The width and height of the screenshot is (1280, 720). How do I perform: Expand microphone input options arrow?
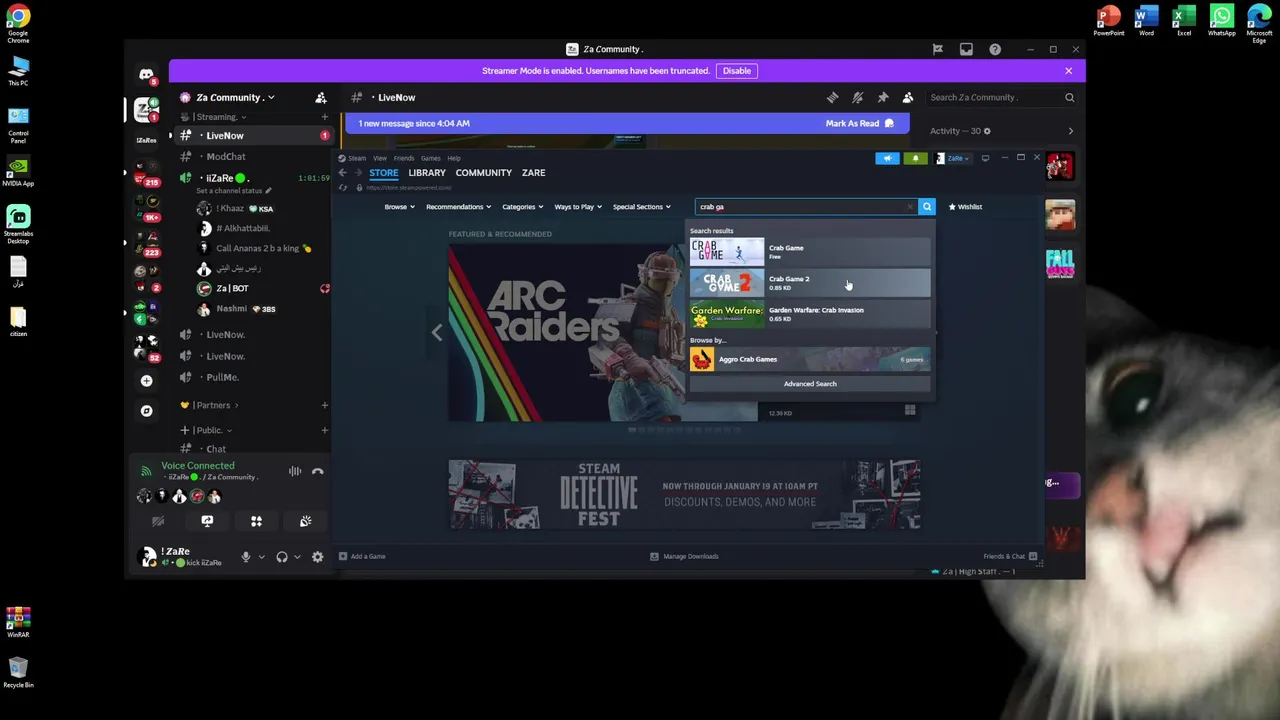click(x=262, y=557)
